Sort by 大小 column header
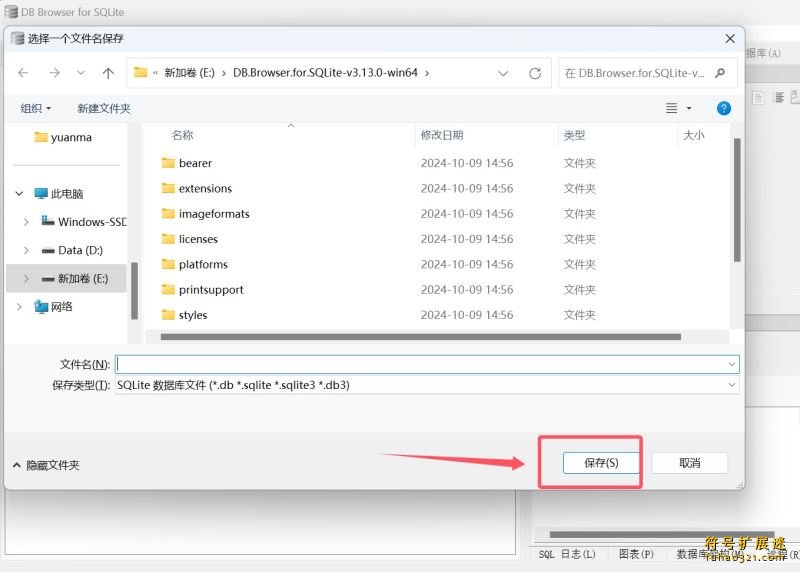Image resolution: width=800 pixels, height=572 pixels. point(693,135)
